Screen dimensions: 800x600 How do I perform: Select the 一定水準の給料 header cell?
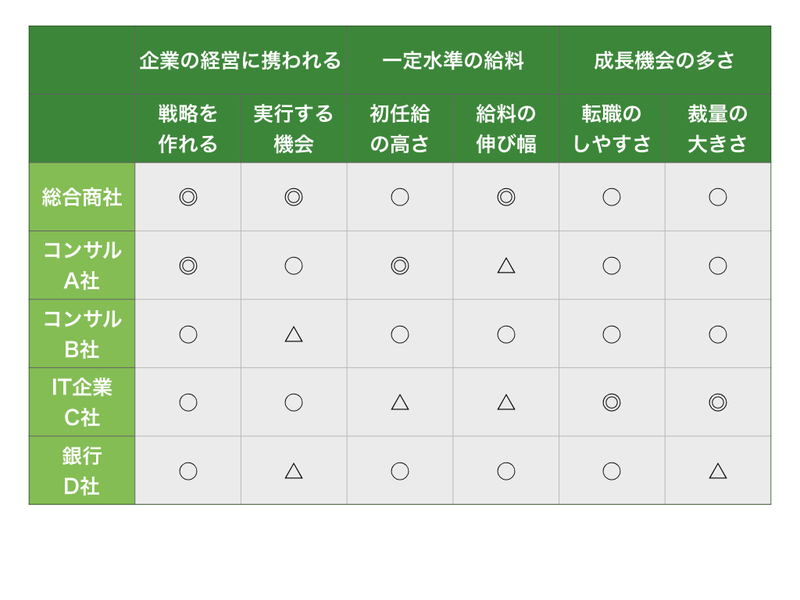pos(453,60)
